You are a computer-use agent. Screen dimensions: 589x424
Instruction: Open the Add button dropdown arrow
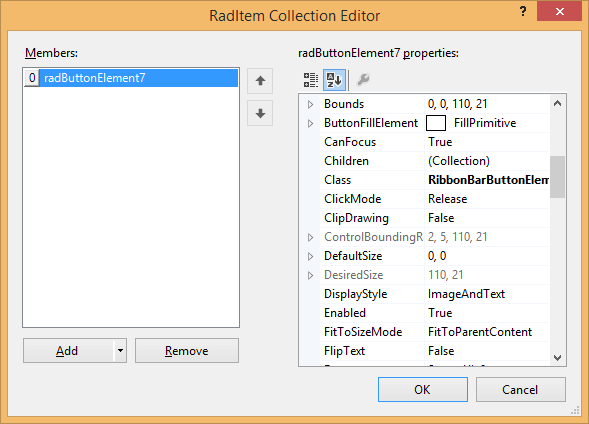tap(120, 350)
